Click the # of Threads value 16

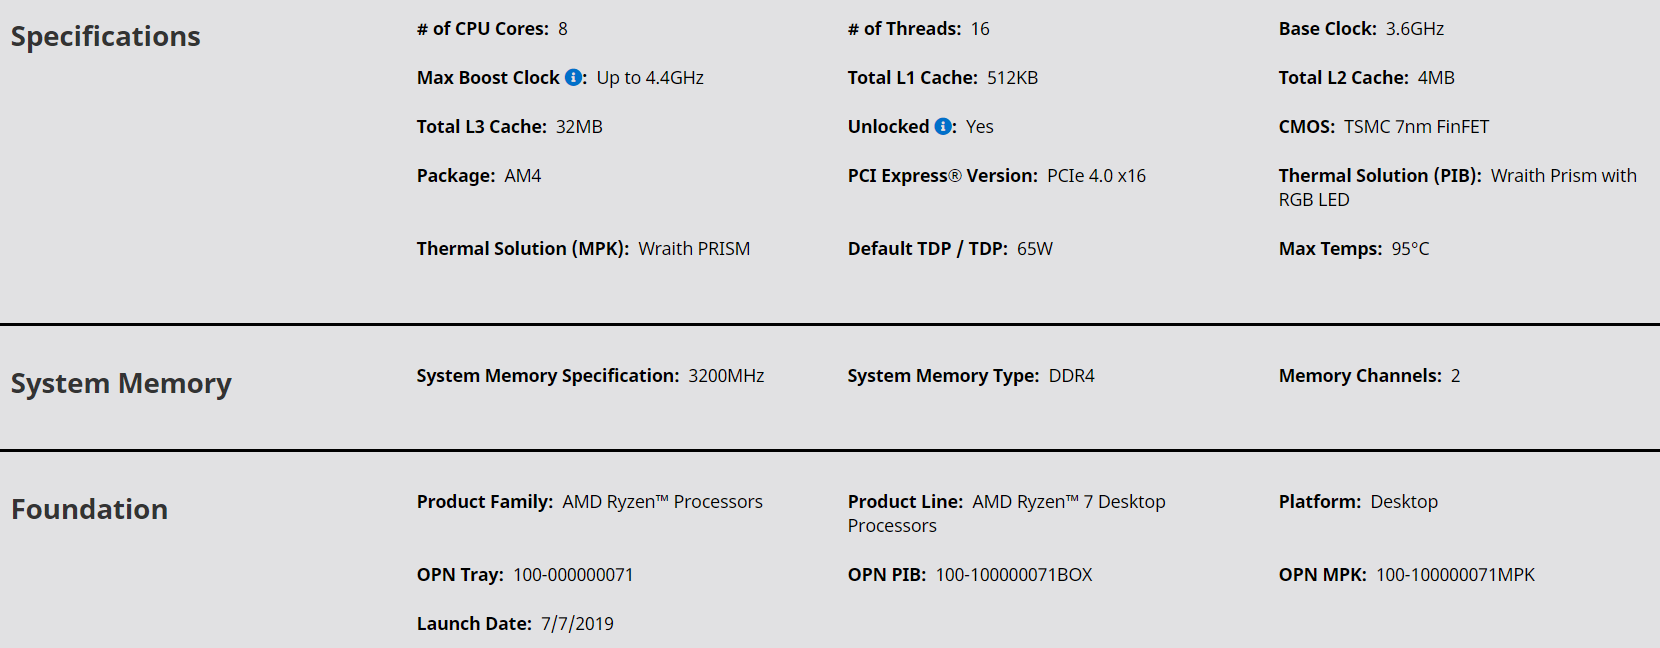point(980,29)
